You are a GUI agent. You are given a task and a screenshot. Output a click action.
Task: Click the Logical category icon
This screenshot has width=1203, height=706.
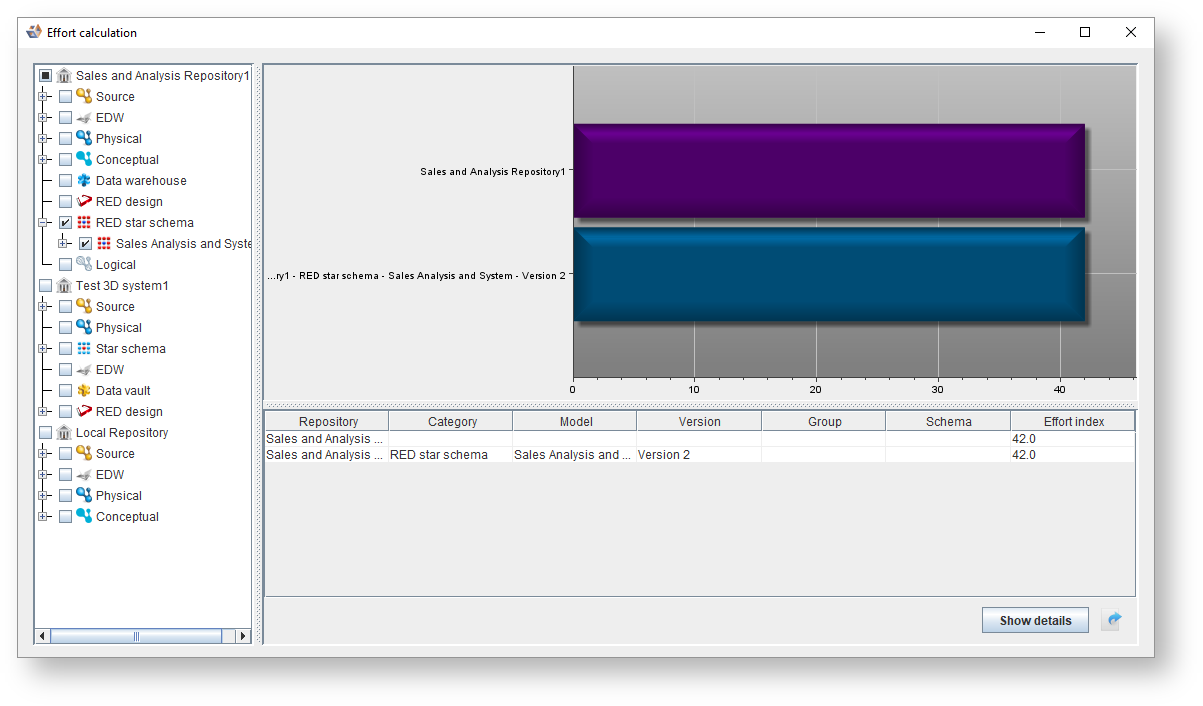(x=84, y=265)
